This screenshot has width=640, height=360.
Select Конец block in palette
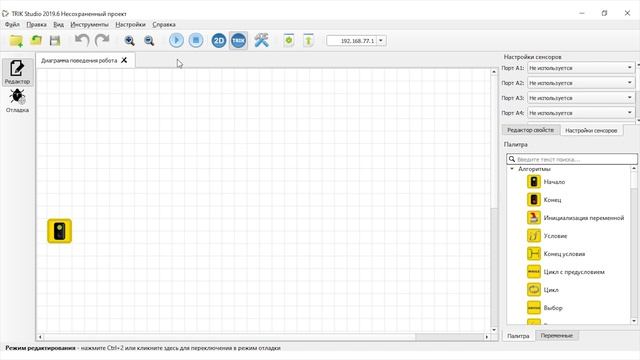544,200
